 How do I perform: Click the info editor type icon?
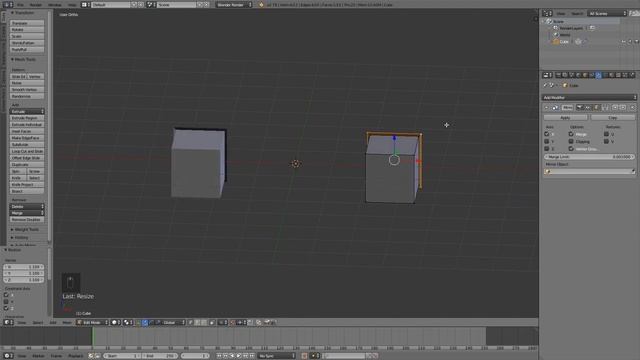pyautogui.click(x=7, y=4)
